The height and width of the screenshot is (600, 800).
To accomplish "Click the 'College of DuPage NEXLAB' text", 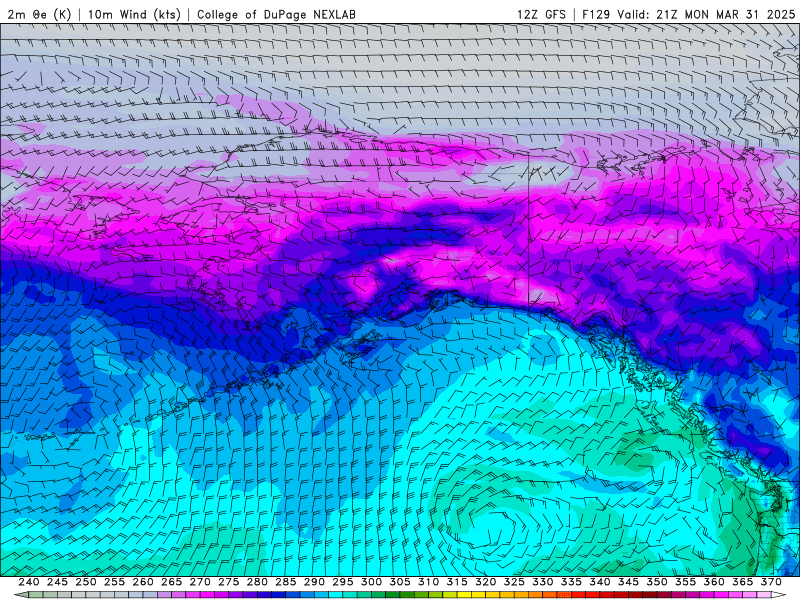I will [x=276, y=14].
